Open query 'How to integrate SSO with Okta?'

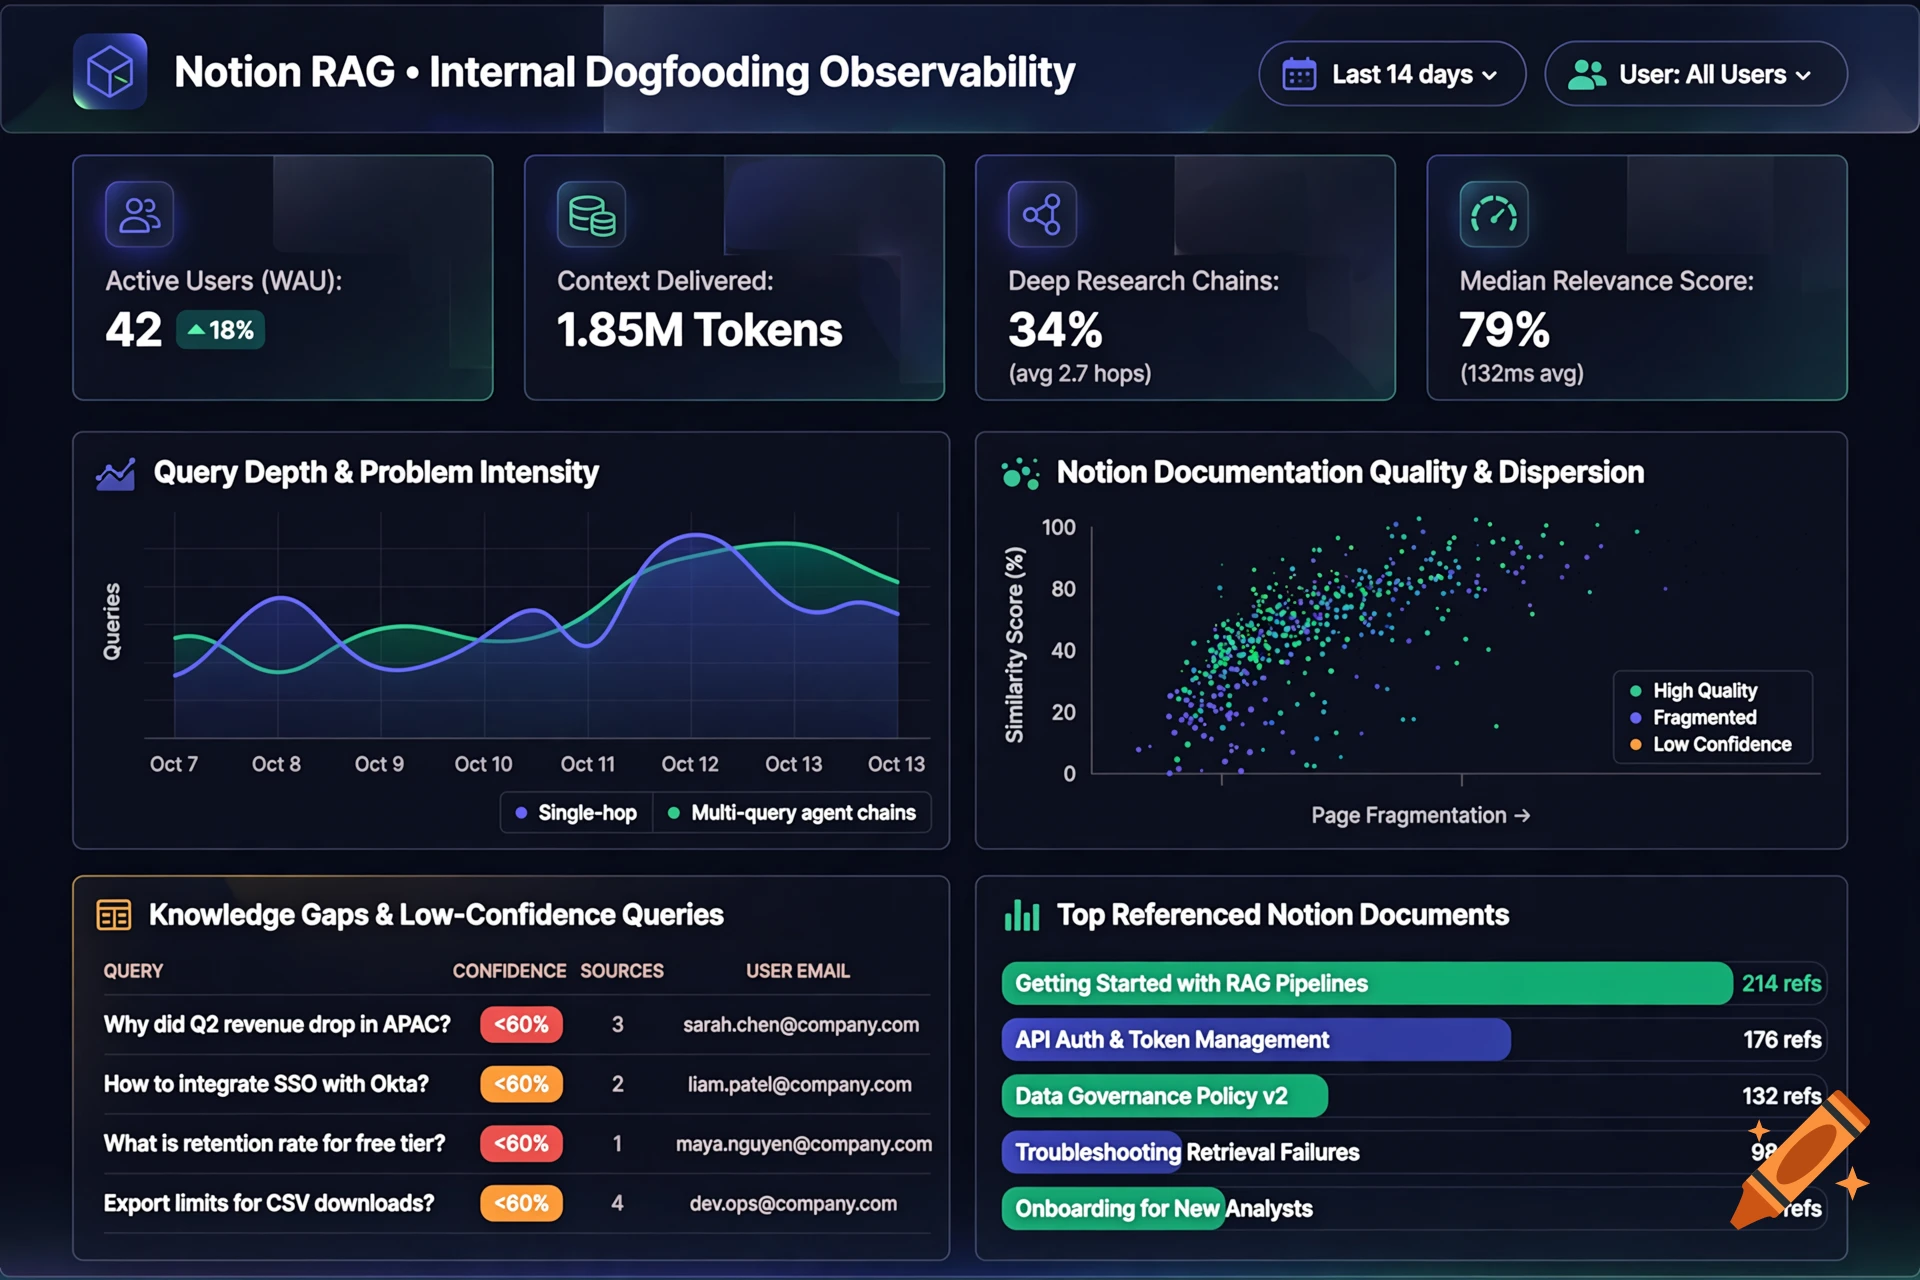(266, 1084)
